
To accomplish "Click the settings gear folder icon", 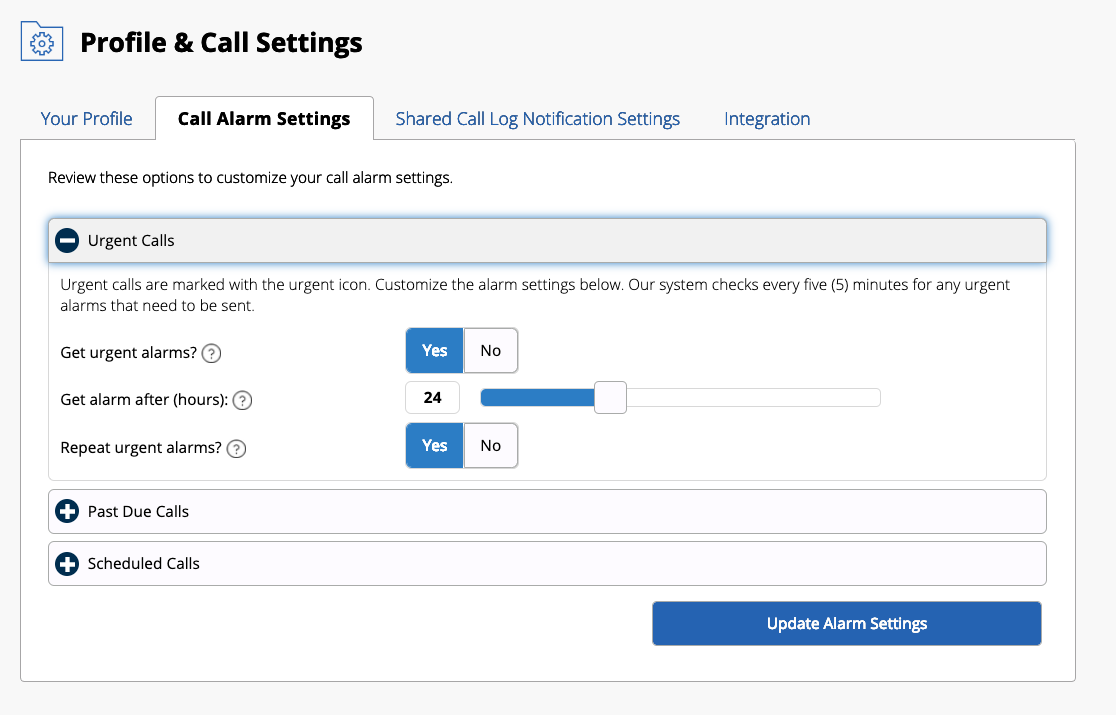I will (x=41, y=43).
